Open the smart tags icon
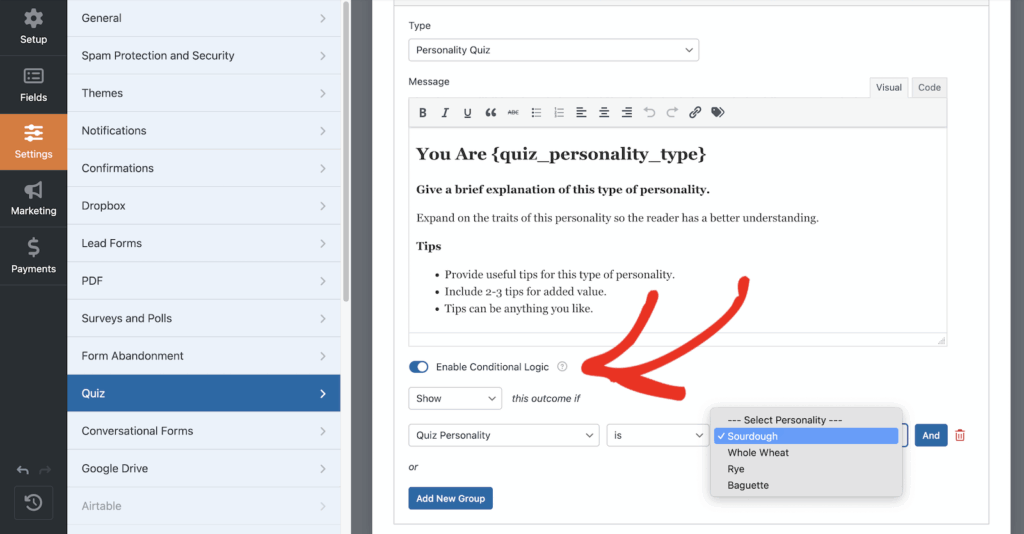This screenshot has width=1024, height=534. pyautogui.click(x=718, y=113)
